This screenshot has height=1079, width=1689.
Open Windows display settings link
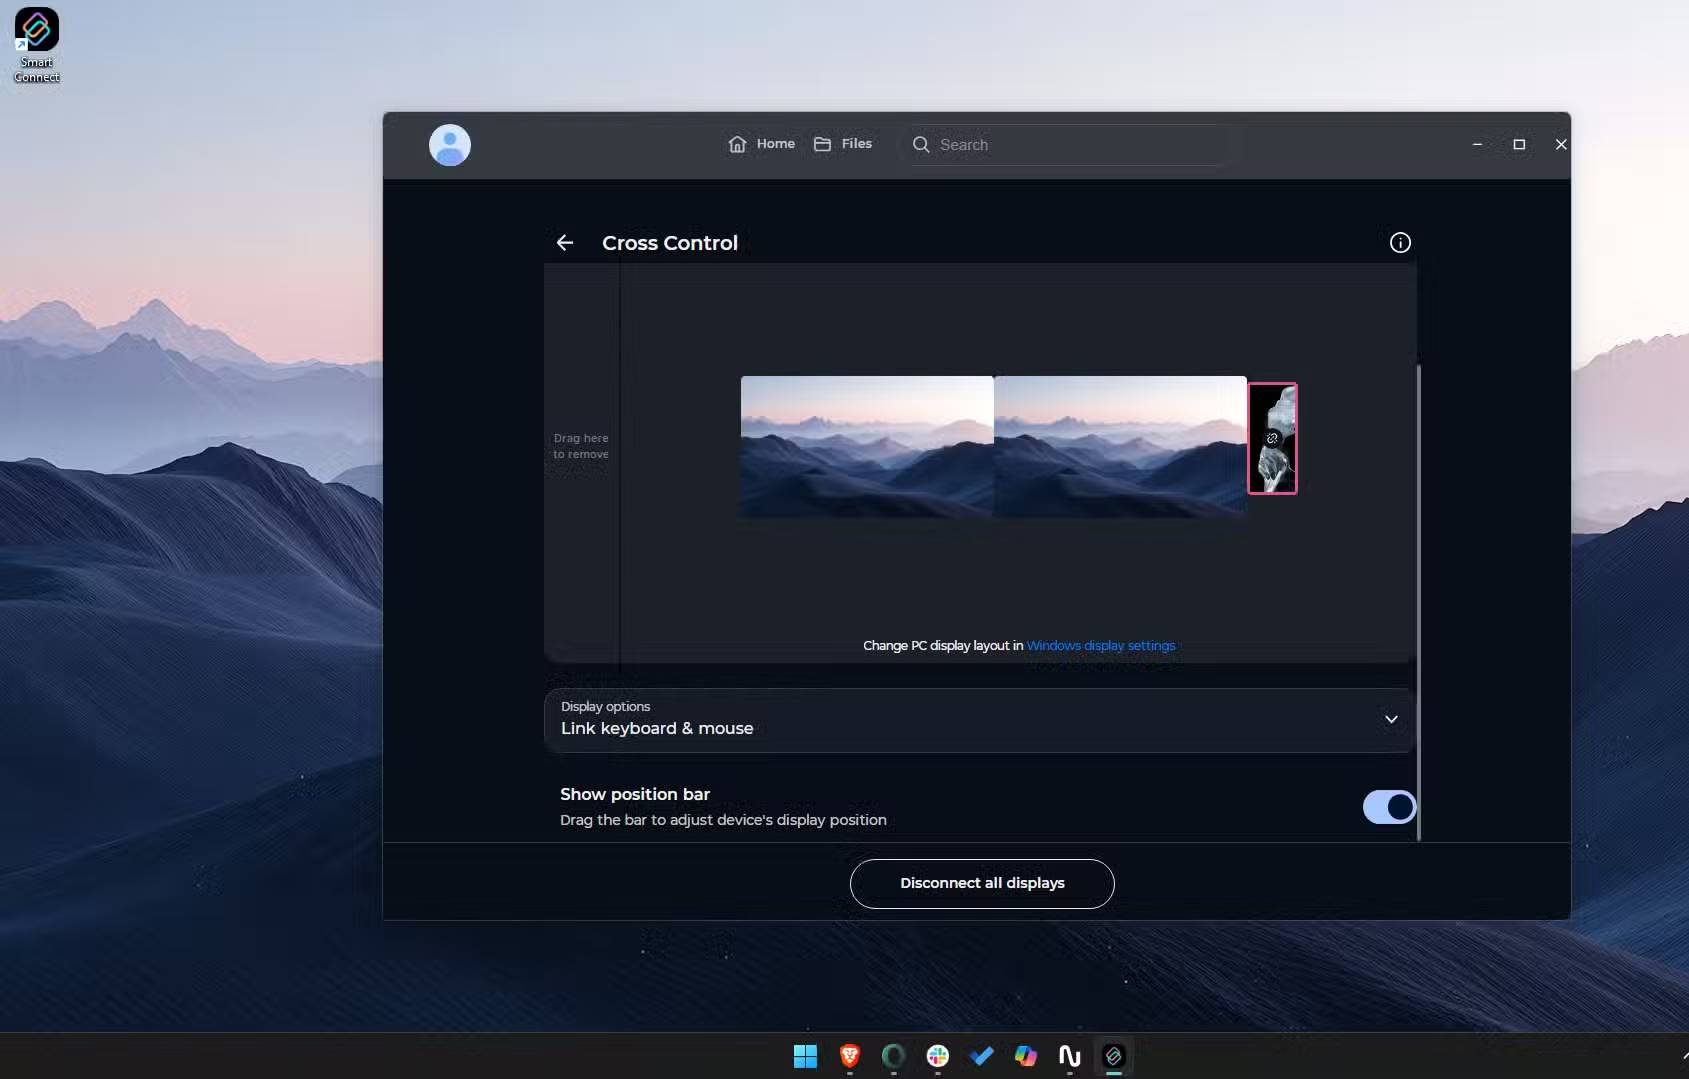pos(1101,645)
